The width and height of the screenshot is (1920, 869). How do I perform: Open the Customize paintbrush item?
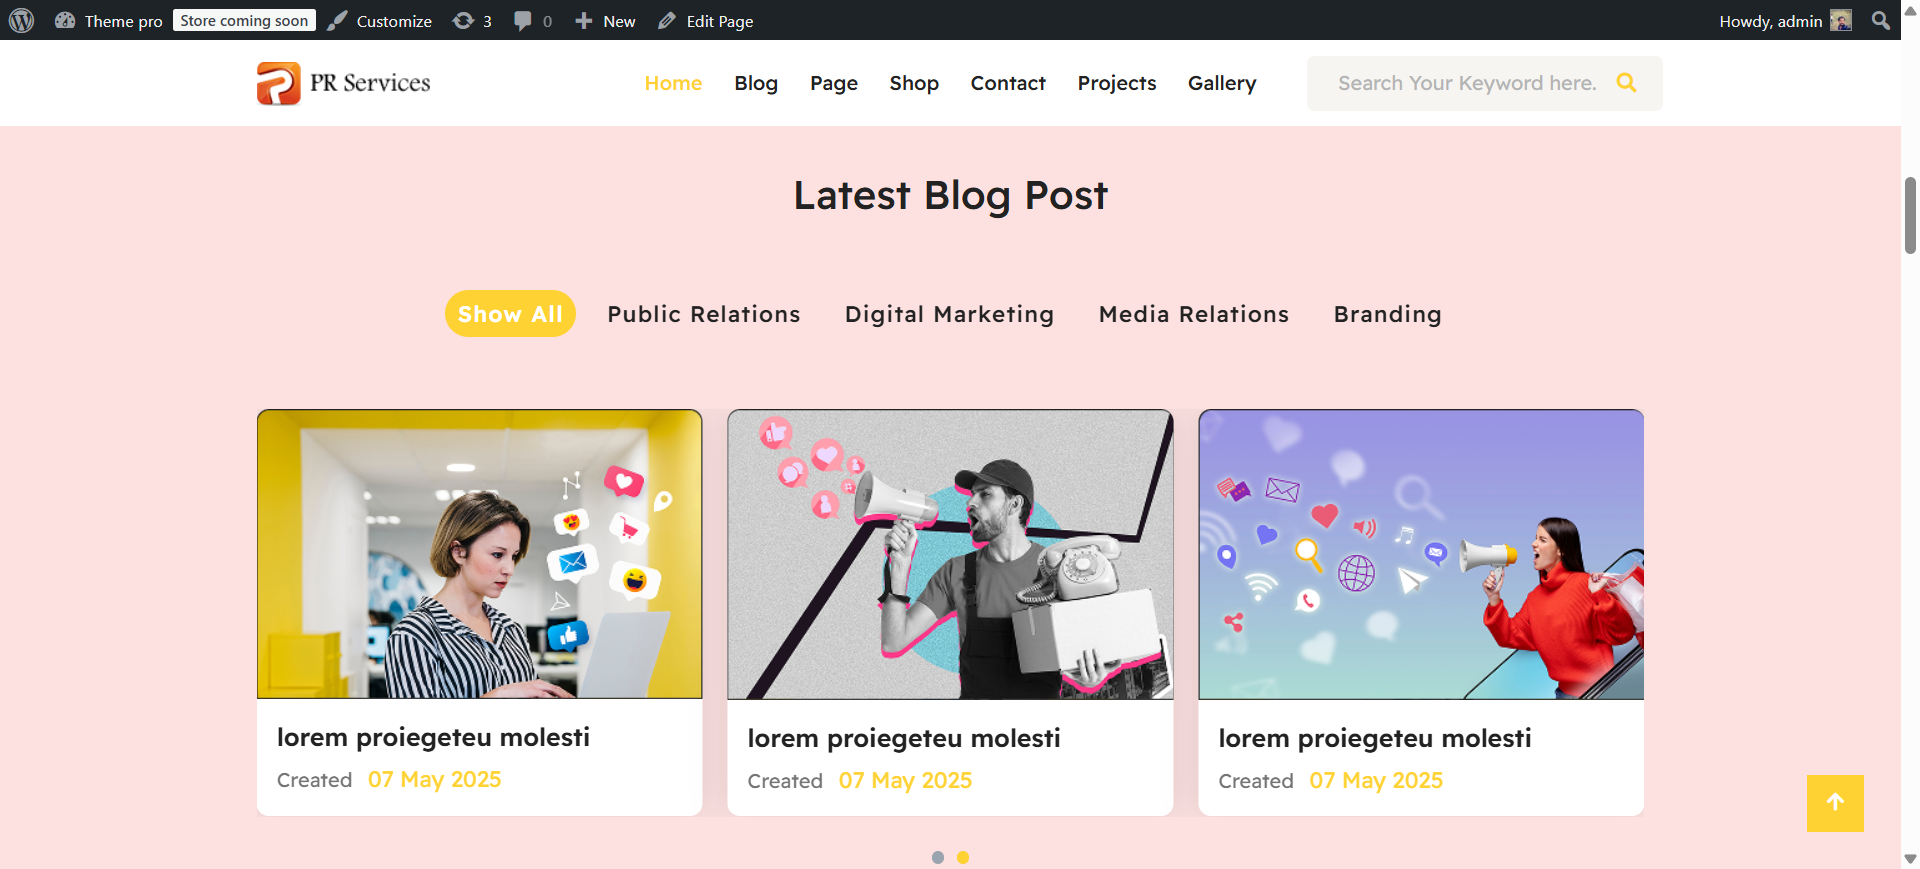[x=338, y=20]
